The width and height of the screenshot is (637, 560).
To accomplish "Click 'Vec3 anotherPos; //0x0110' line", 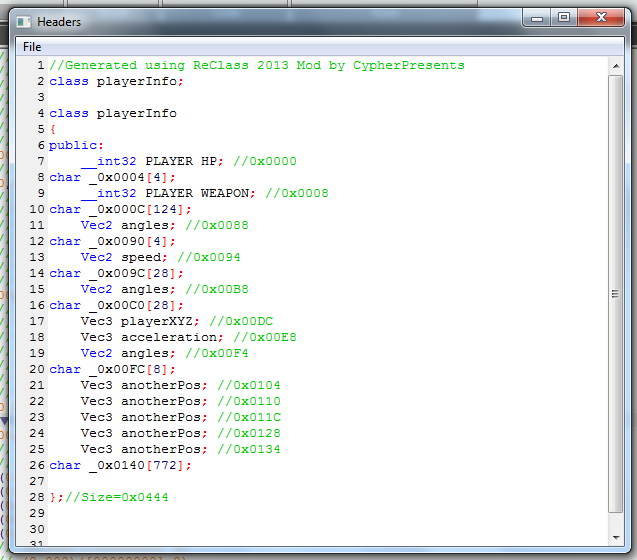I will tap(180, 401).
